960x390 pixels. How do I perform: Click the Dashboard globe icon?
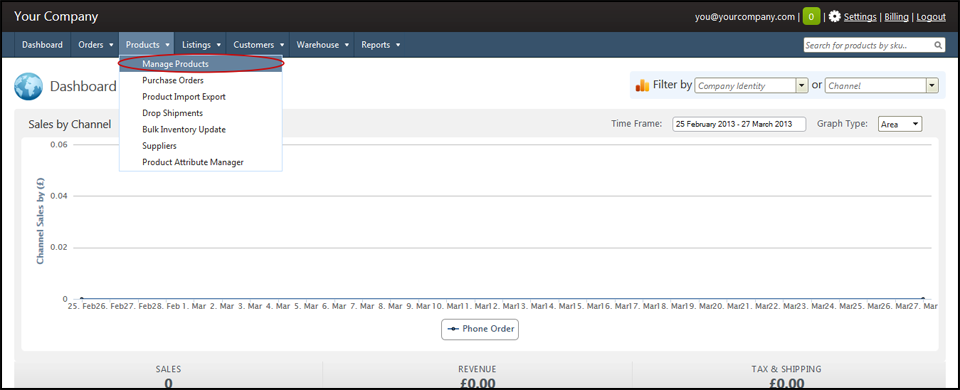tap(28, 86)
